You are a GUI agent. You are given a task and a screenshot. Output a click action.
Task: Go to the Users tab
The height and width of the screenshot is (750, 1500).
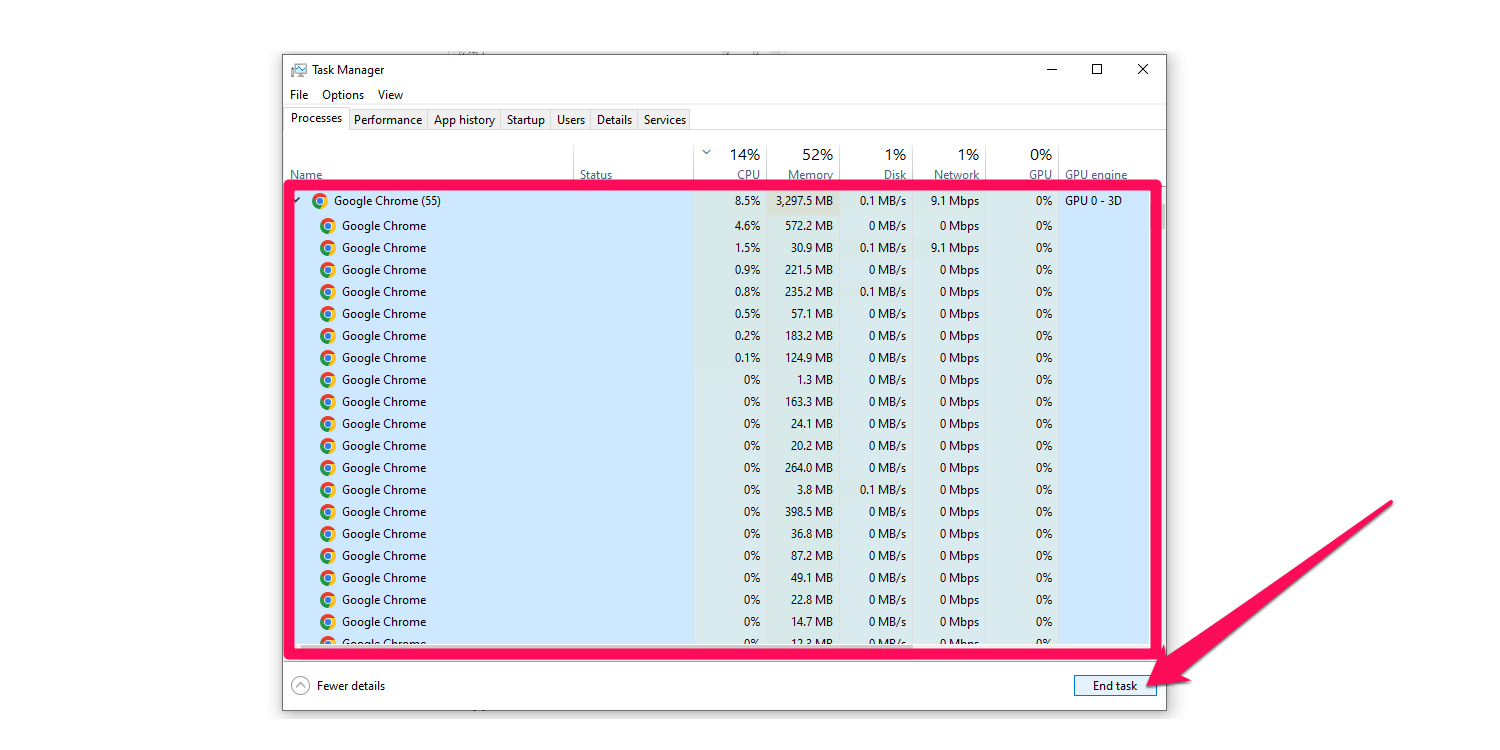(571, 120)
